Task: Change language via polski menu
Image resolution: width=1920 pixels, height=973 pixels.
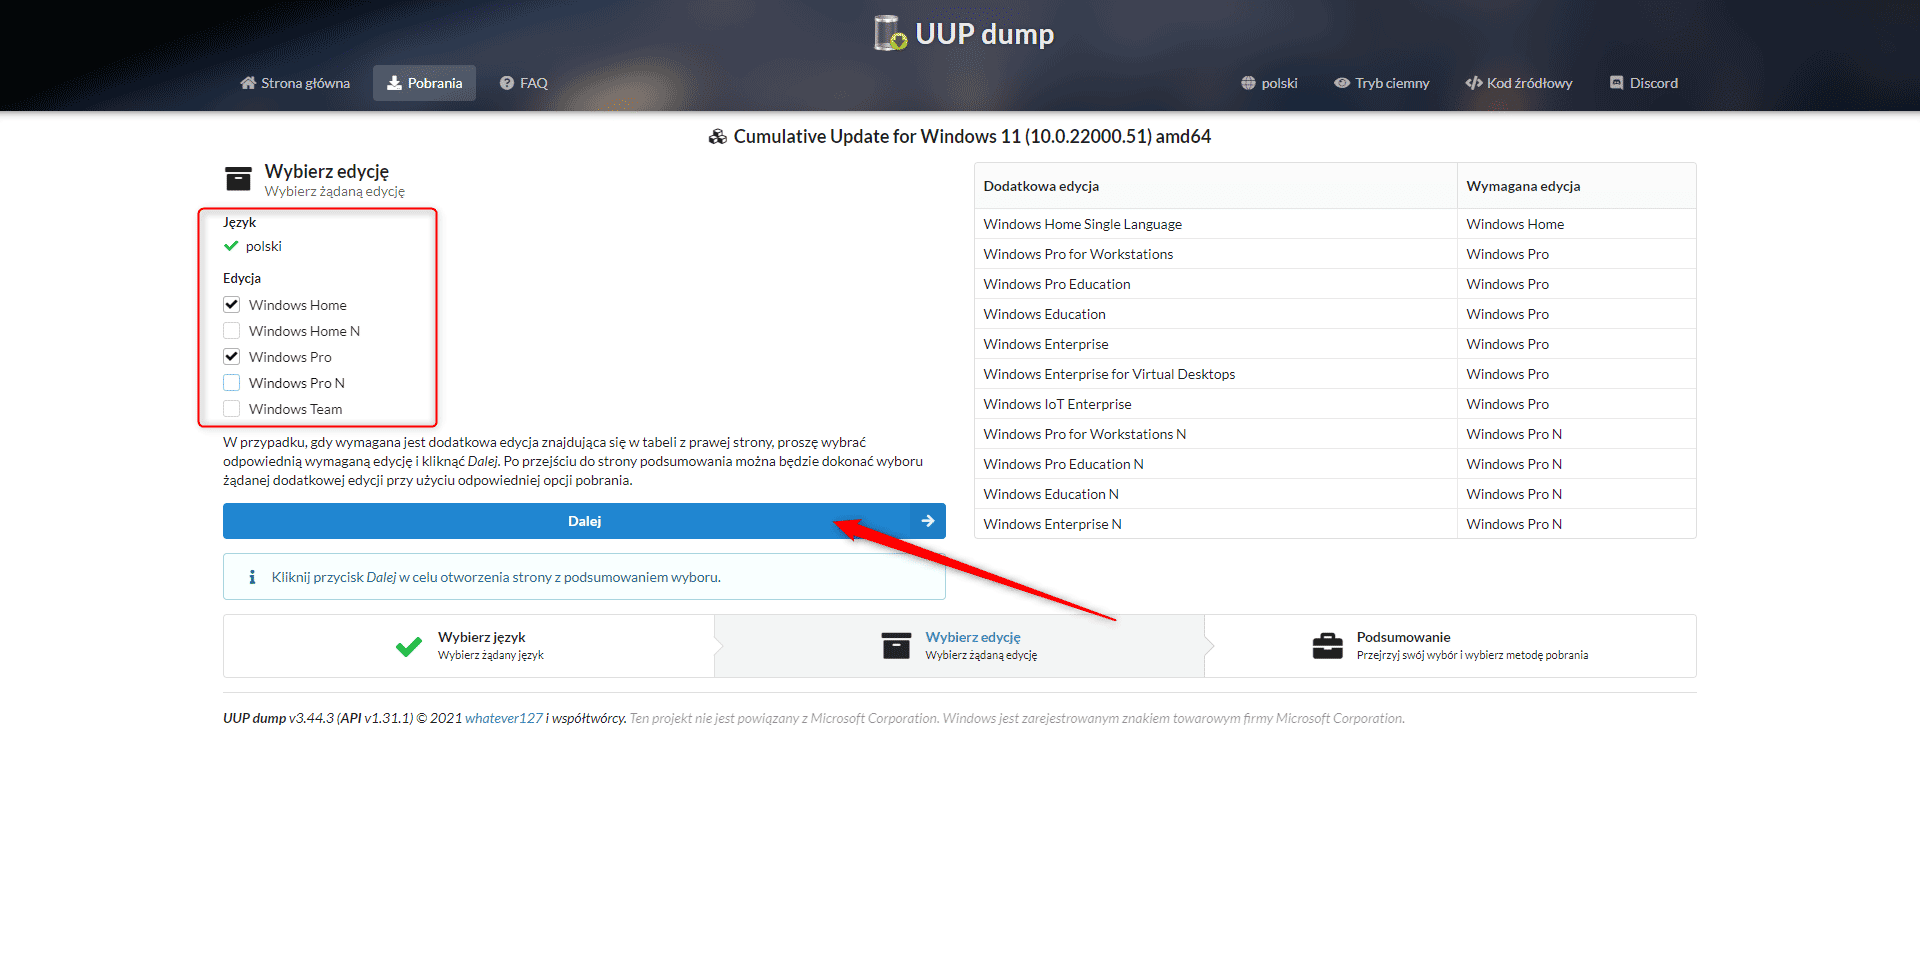Action: (1269, 83)
